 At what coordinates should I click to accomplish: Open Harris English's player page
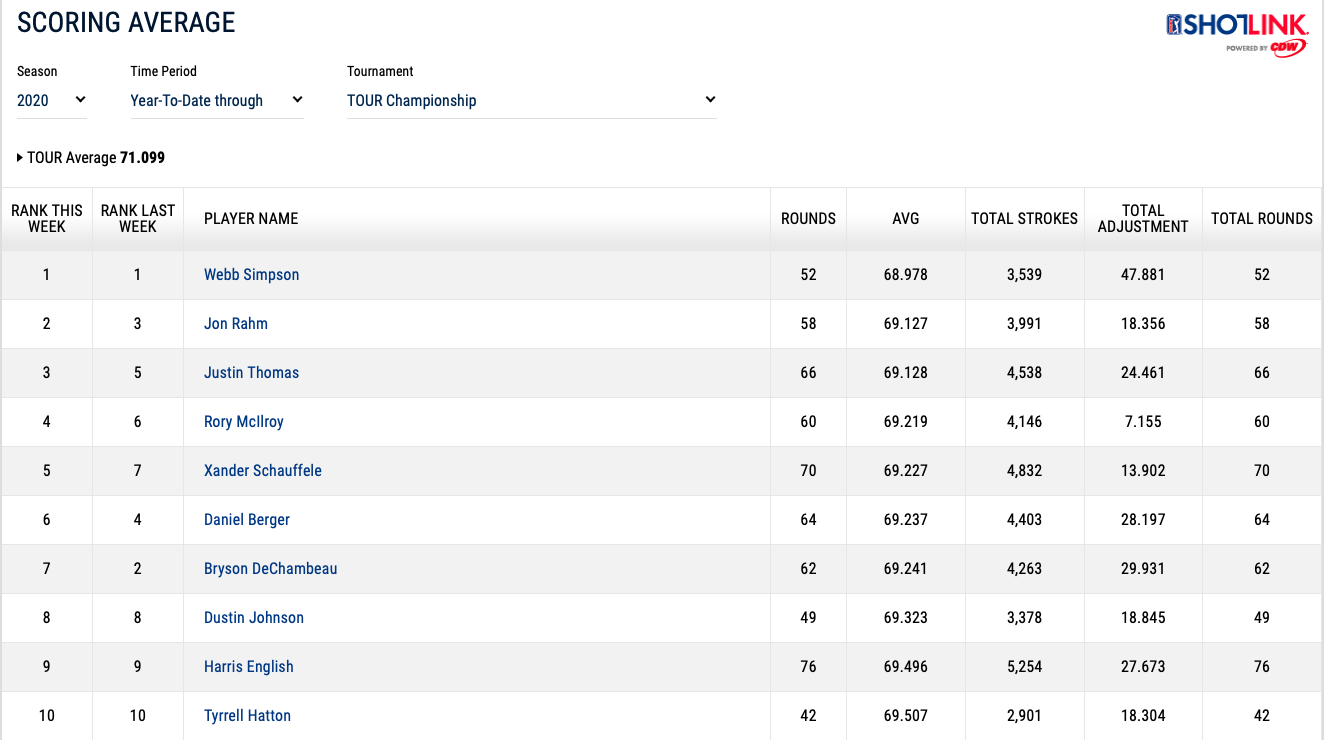(x=249, y=667)
